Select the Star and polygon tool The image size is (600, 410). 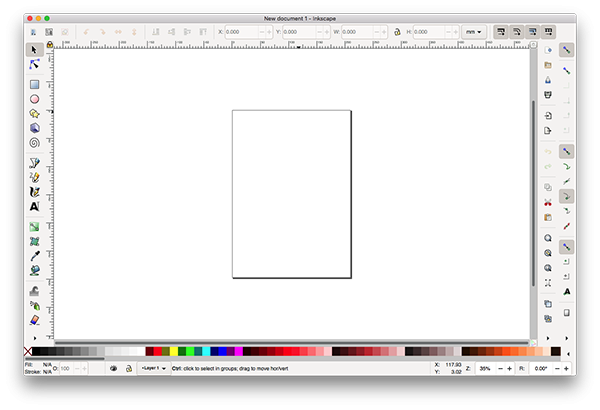pyautogui.click(x=34, y=114)
